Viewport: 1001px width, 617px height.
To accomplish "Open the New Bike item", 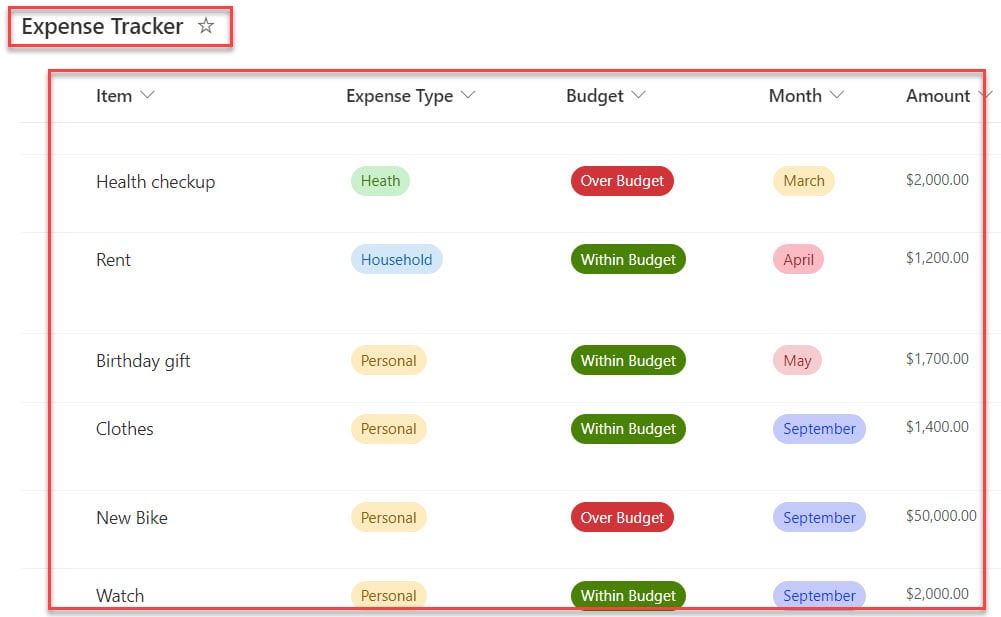I will click(132, 517).
